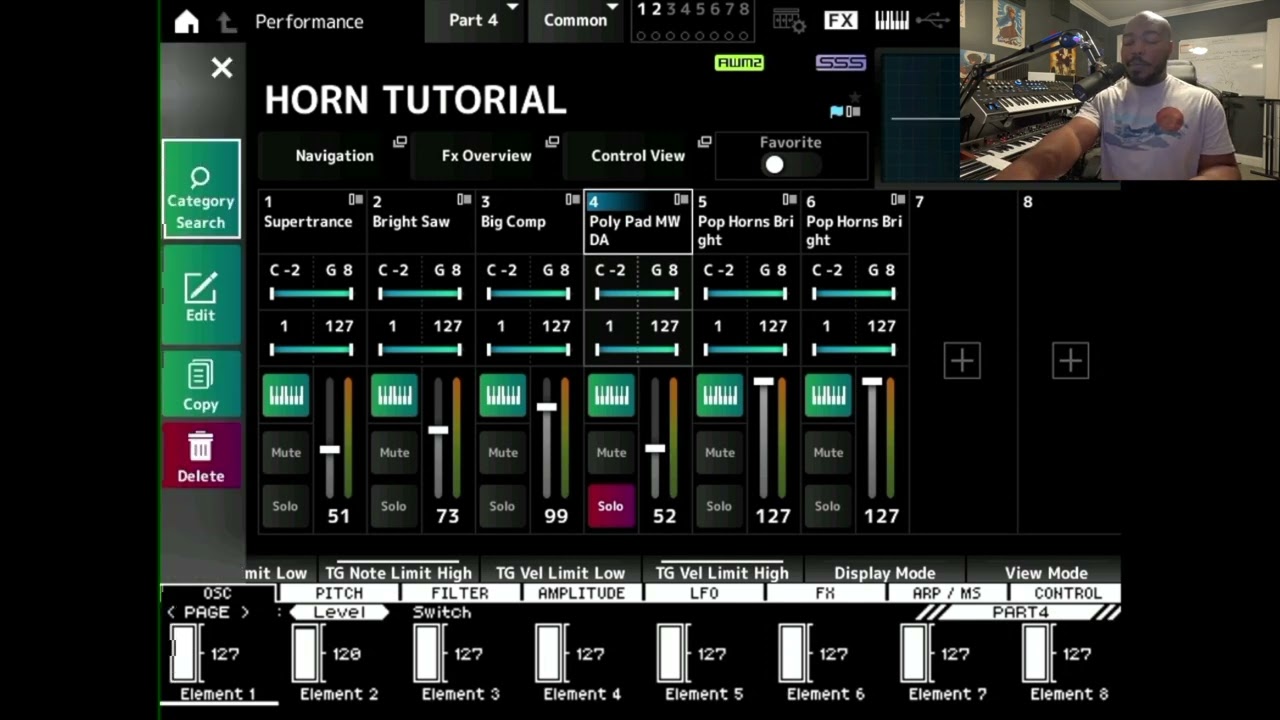This screenshot has width=1280, height=720.
Task: Solo the Big Comp part
Action: [x=502, y=506]
